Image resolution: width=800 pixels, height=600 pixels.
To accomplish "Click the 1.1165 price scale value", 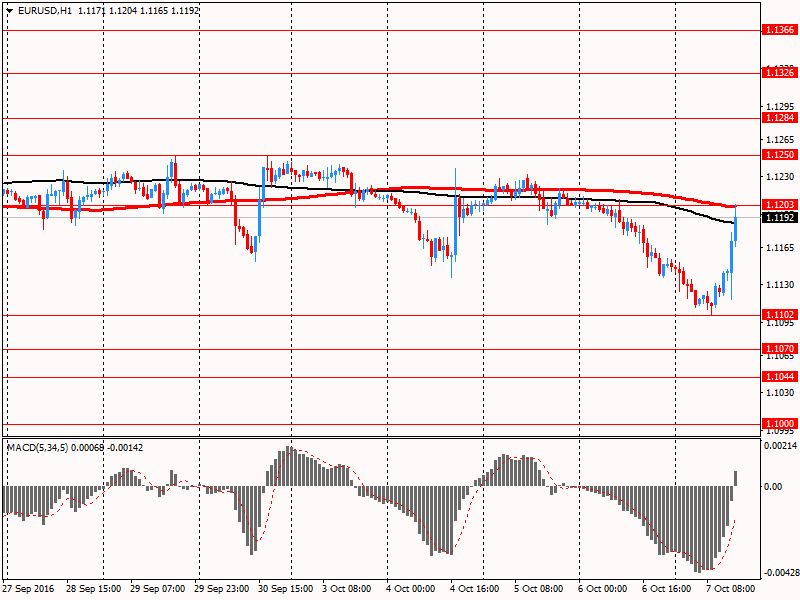I will (780, 248).
